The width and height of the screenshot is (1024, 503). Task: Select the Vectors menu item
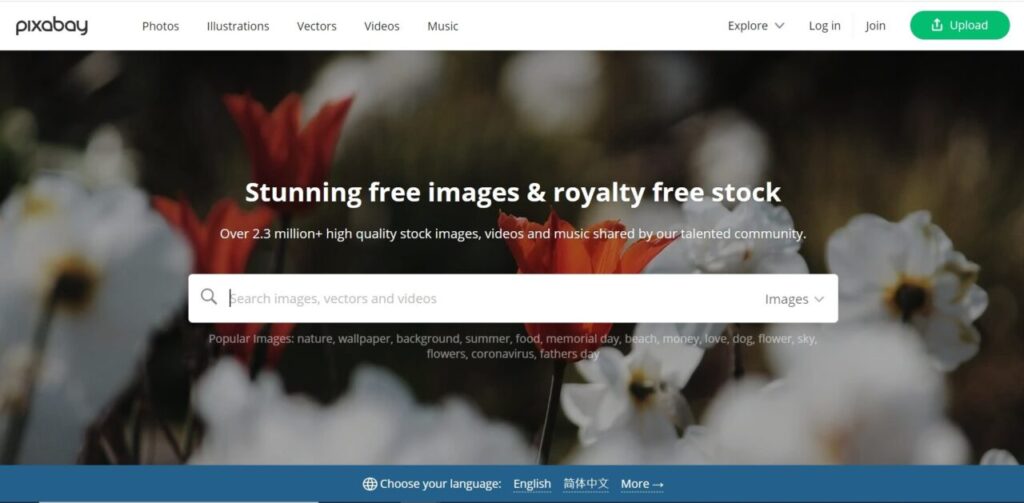[317, 26]
